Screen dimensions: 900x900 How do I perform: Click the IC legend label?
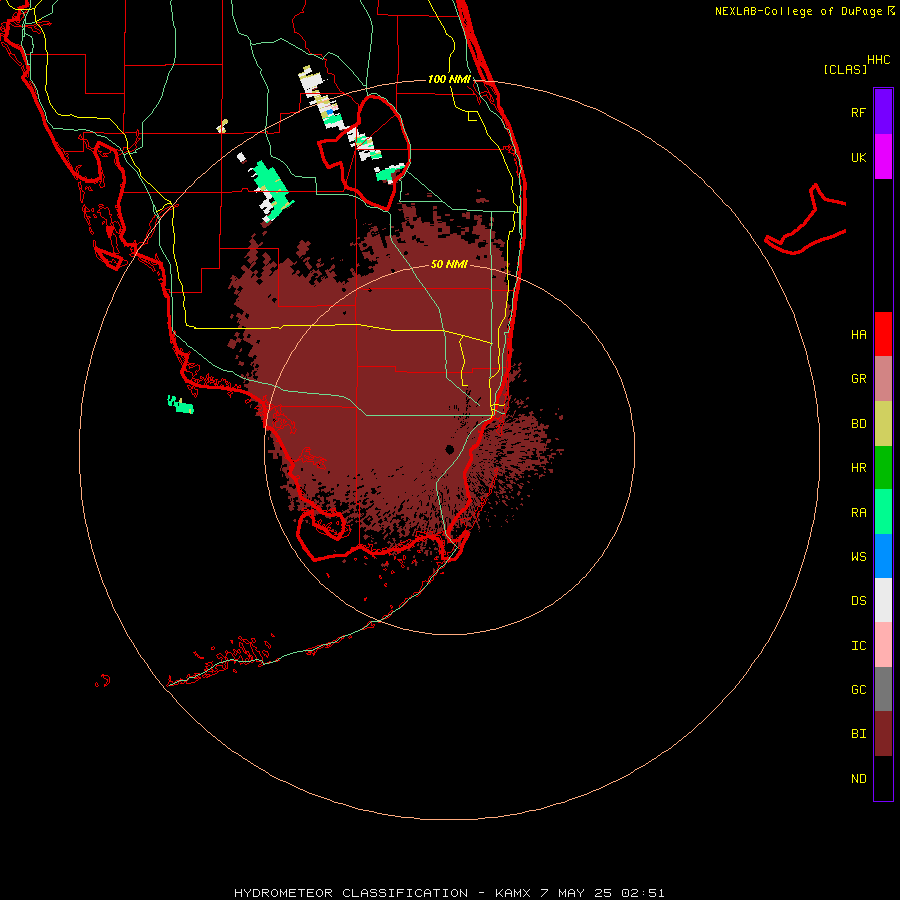[858, 646]
